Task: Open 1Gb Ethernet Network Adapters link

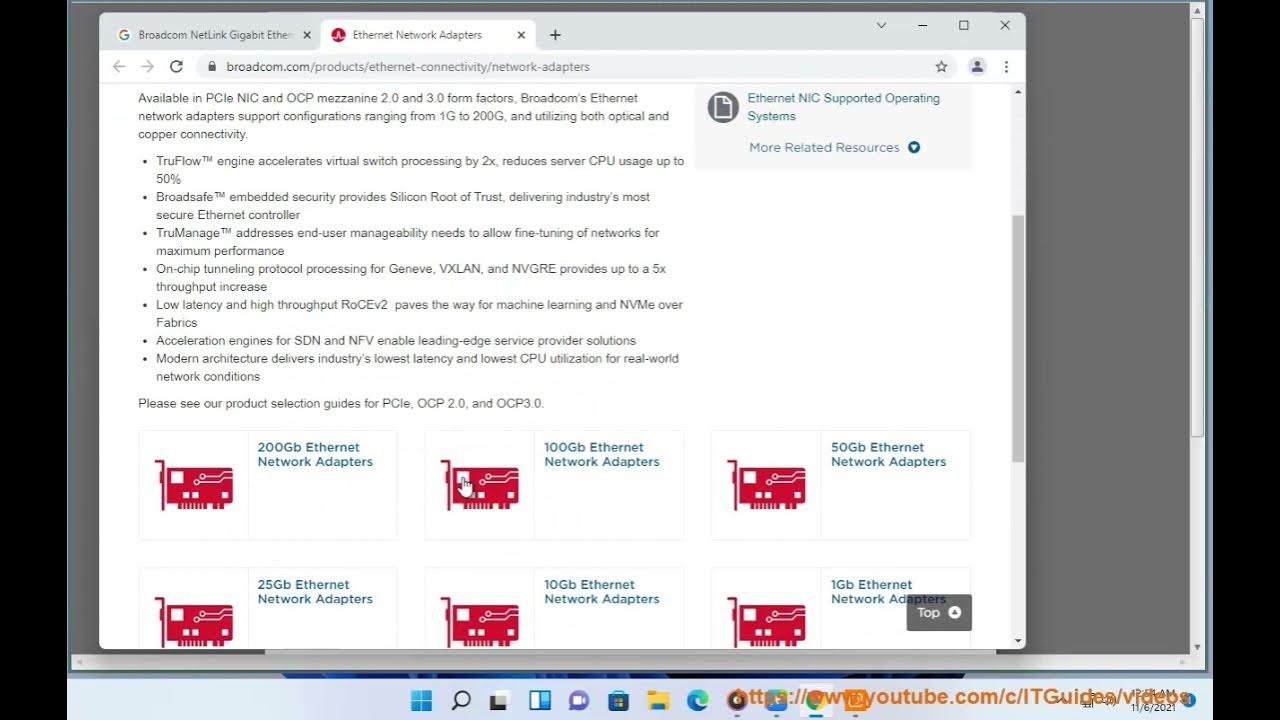Action: [x=888, y=592]
